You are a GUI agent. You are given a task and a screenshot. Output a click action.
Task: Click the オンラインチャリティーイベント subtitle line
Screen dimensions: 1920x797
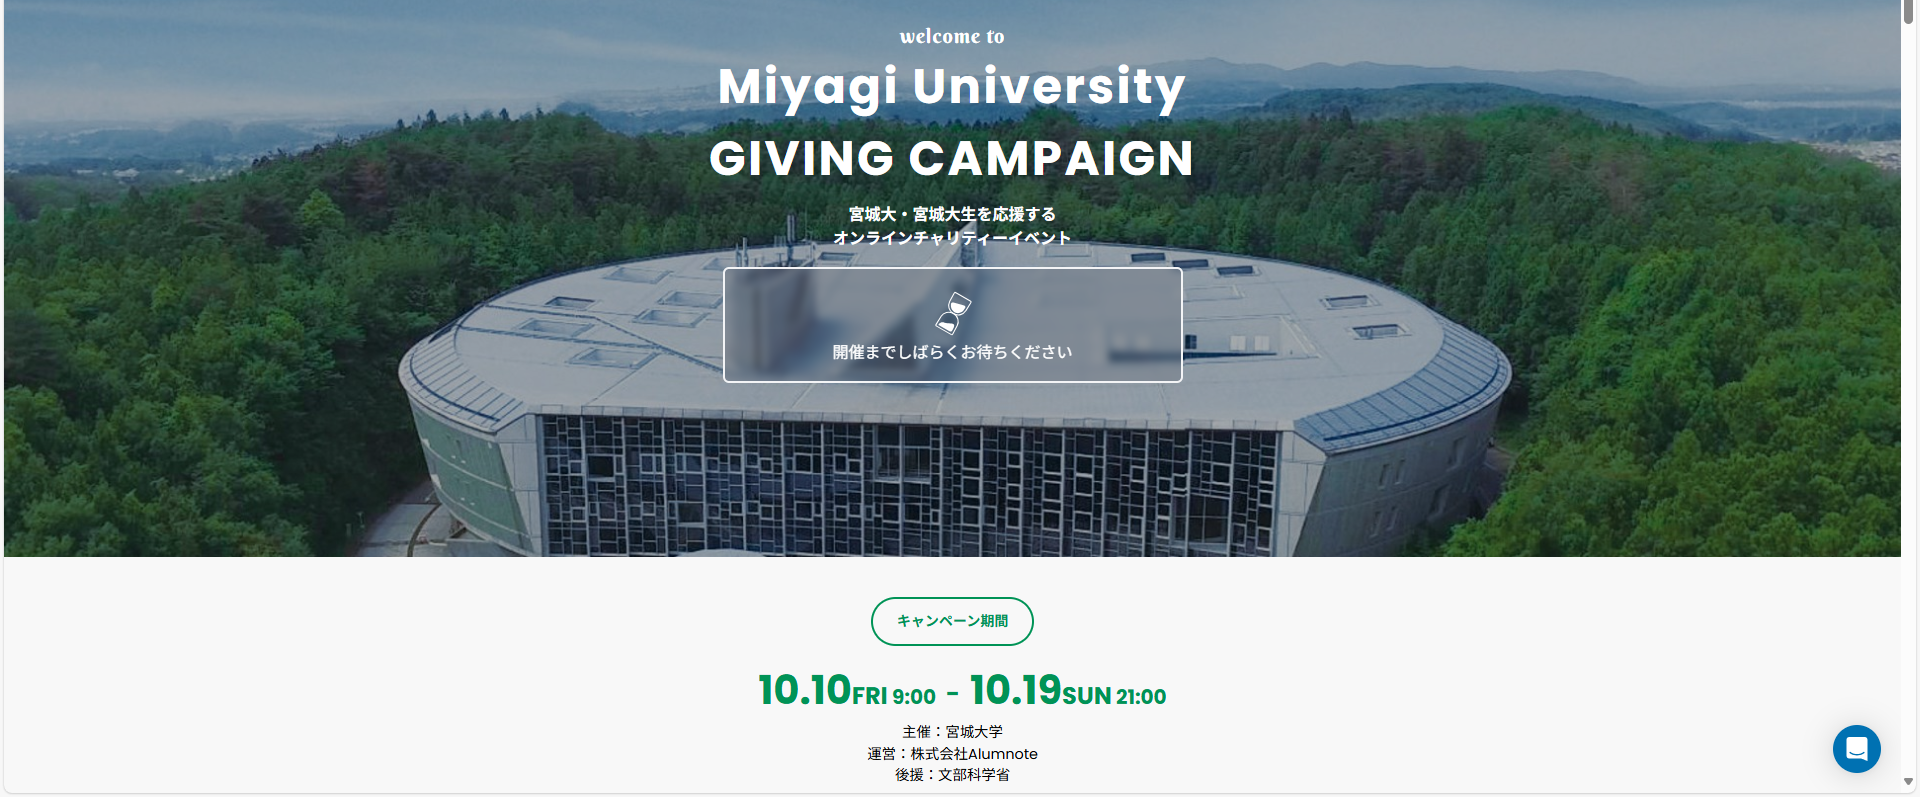click(952, 238)
